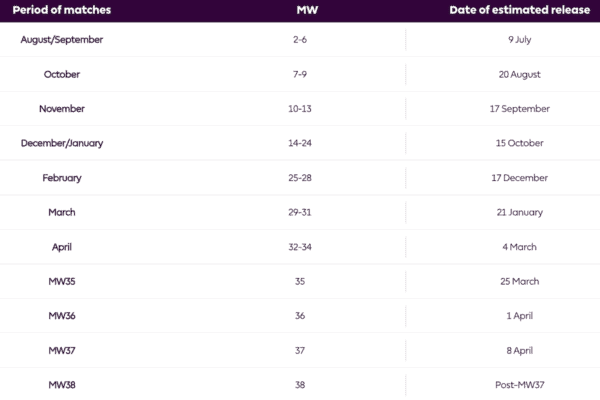
Task: Select the '17 September' release date
Action: click(520, 109)
